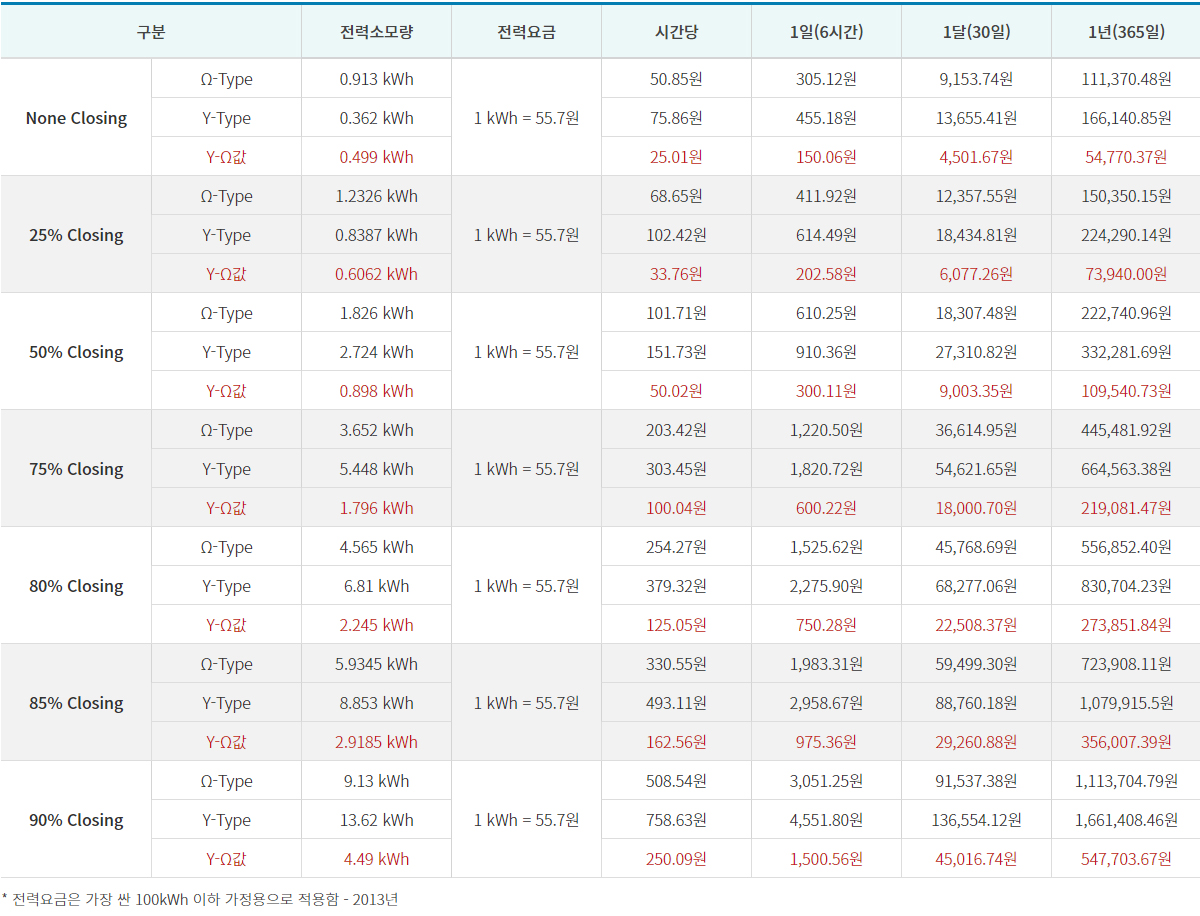The image size is (1200, 916).
Task: Click the red 2.245 kWh value
Action: 376,625
